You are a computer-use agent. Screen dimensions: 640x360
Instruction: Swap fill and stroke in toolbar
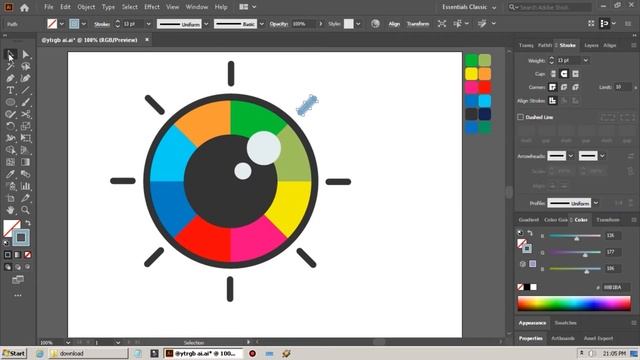pos(28,223)
